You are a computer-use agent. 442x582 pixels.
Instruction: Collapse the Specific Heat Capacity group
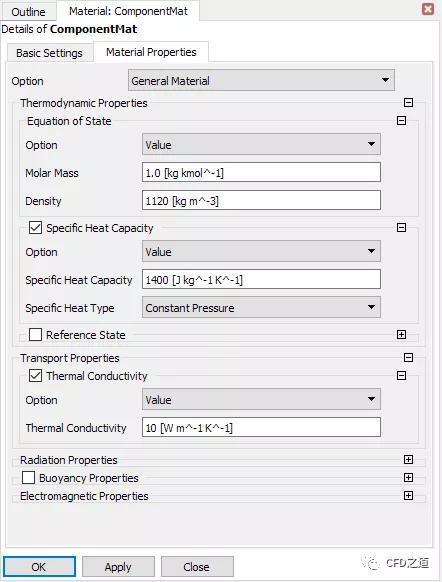(401, 227)
